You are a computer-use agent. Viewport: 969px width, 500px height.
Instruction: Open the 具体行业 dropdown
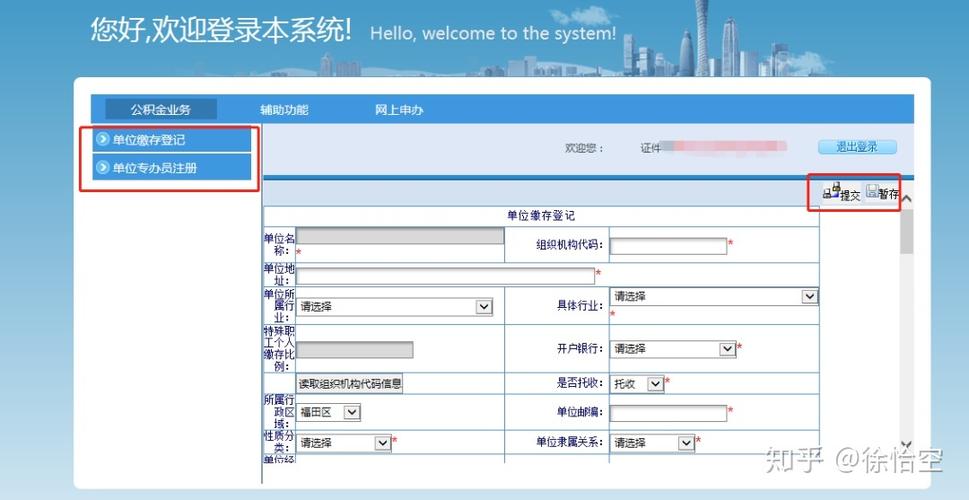tap(714, 297)
